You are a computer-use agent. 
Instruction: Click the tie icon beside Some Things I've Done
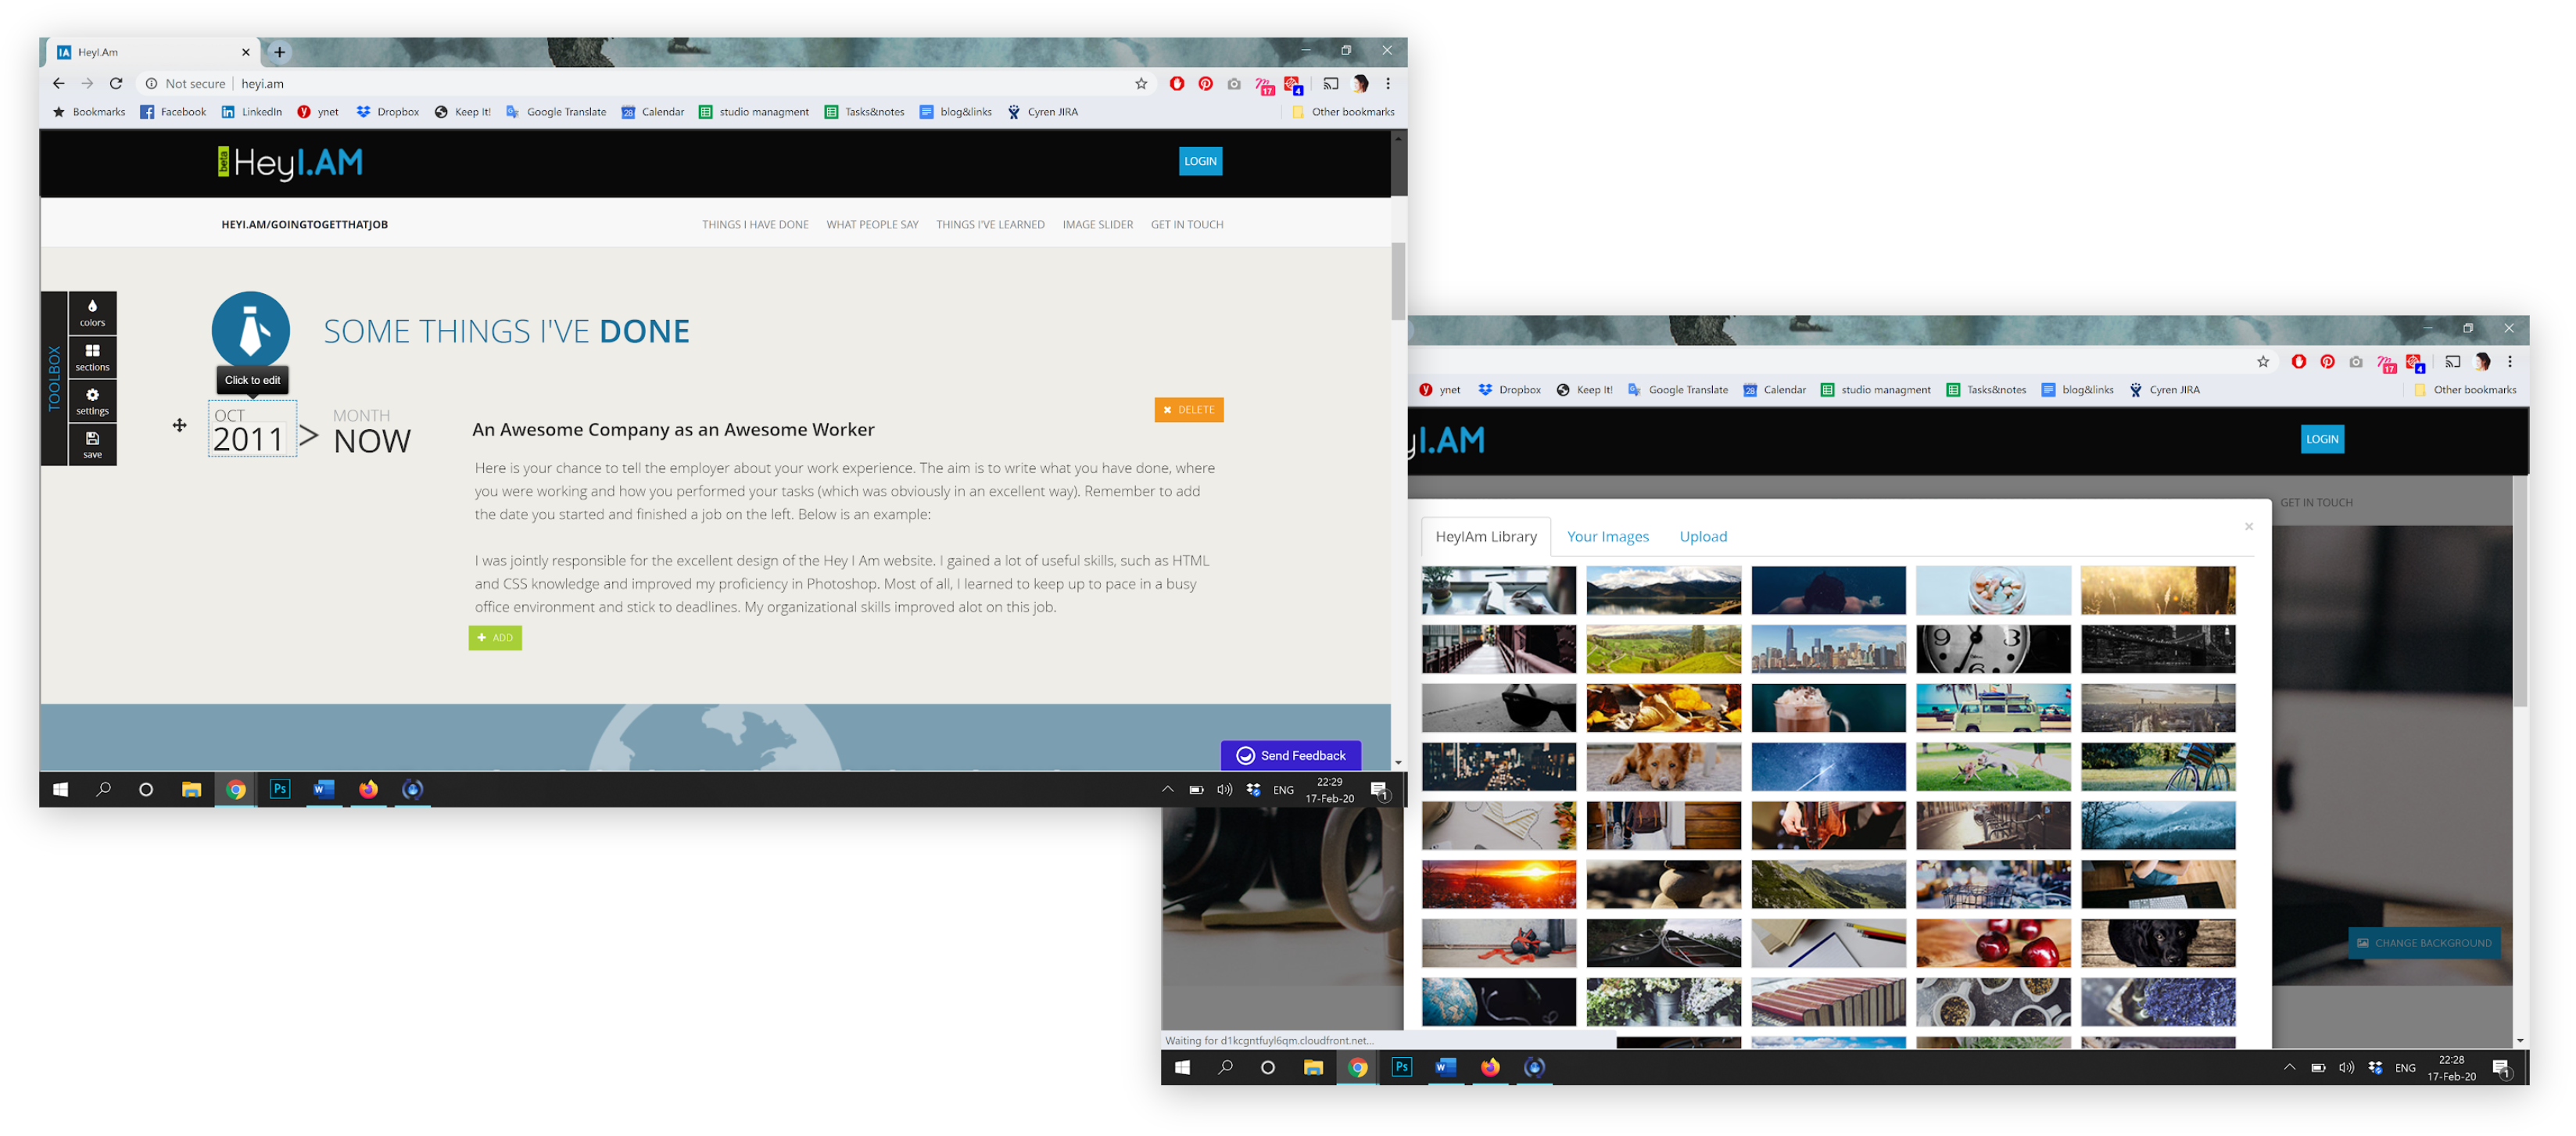251,330
